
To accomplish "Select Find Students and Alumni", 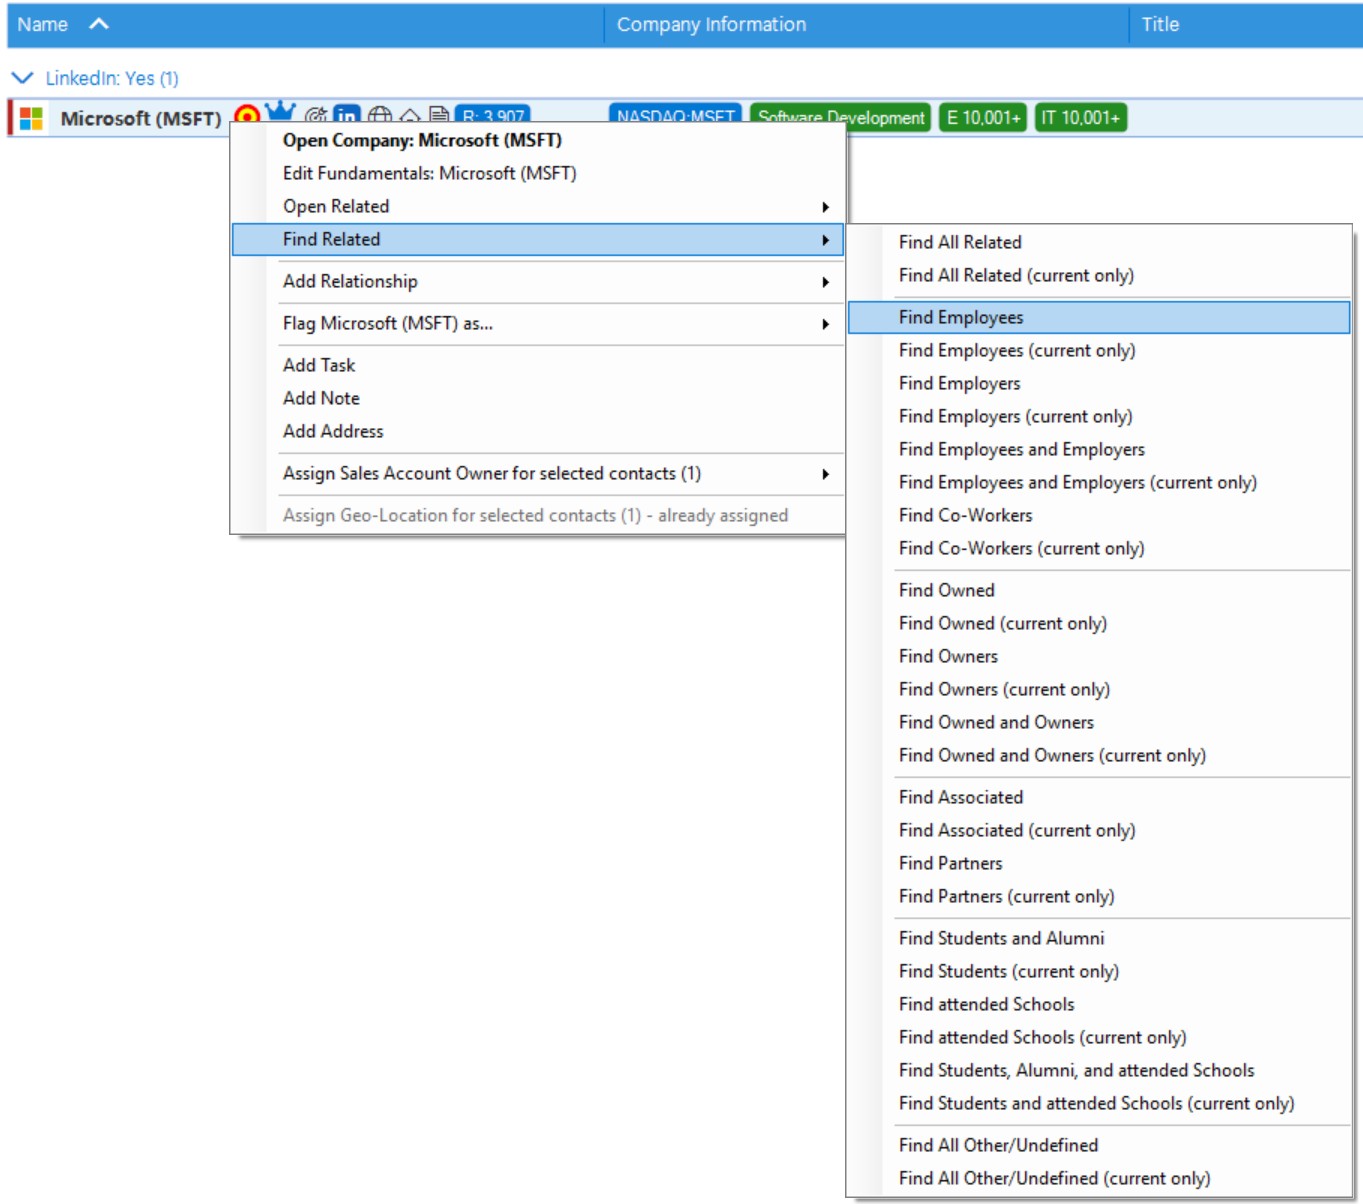I will point(1099,938).
